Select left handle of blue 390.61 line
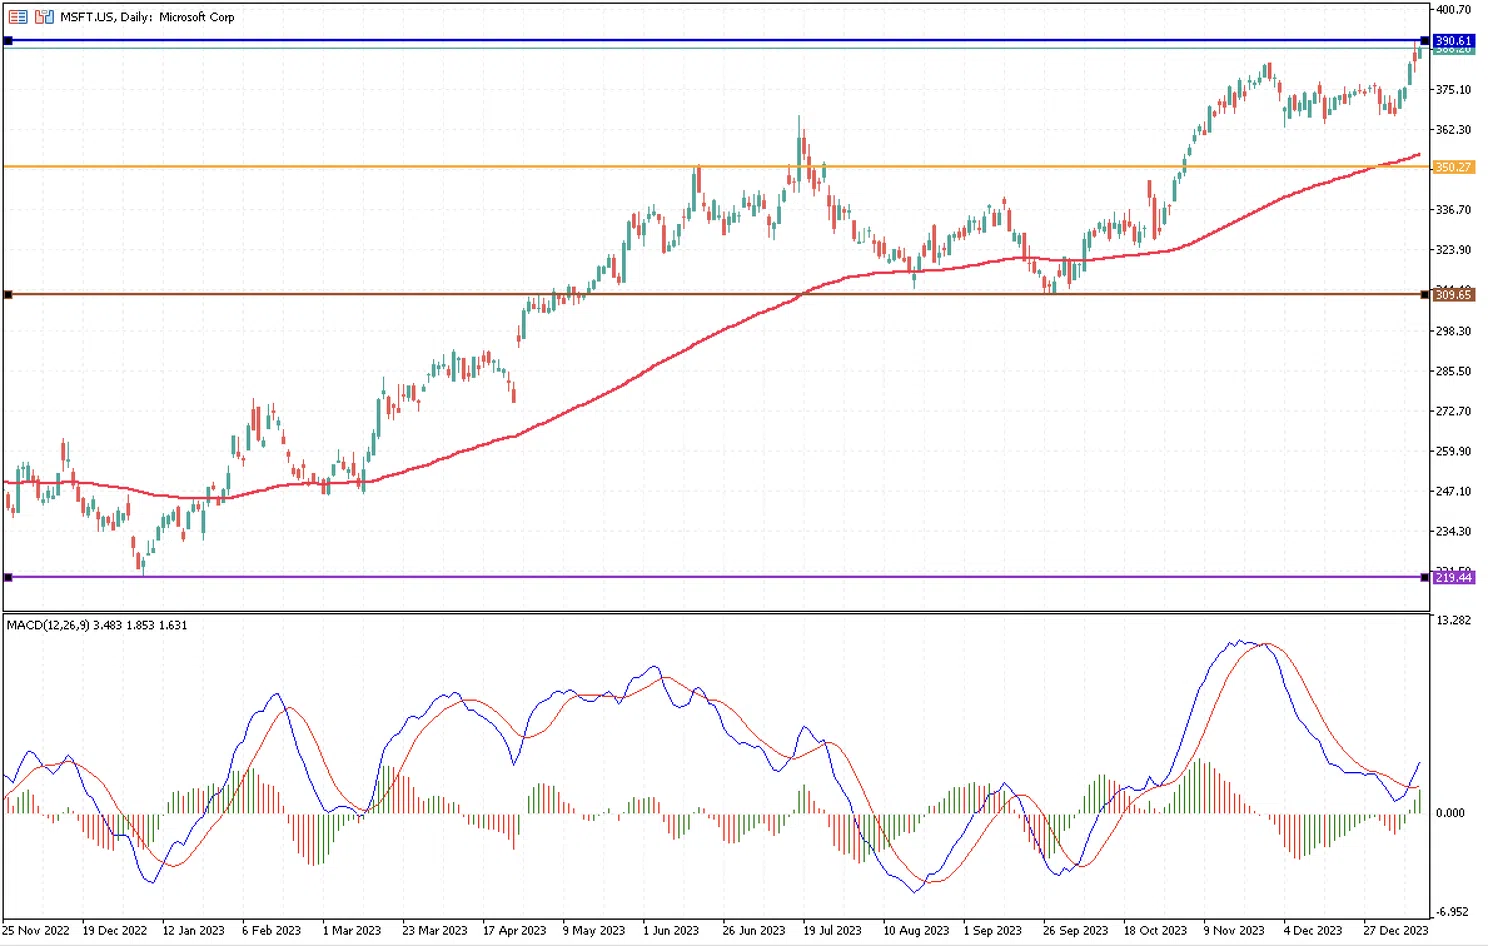Screen dimensions: 1488x946 coord(8,41)
